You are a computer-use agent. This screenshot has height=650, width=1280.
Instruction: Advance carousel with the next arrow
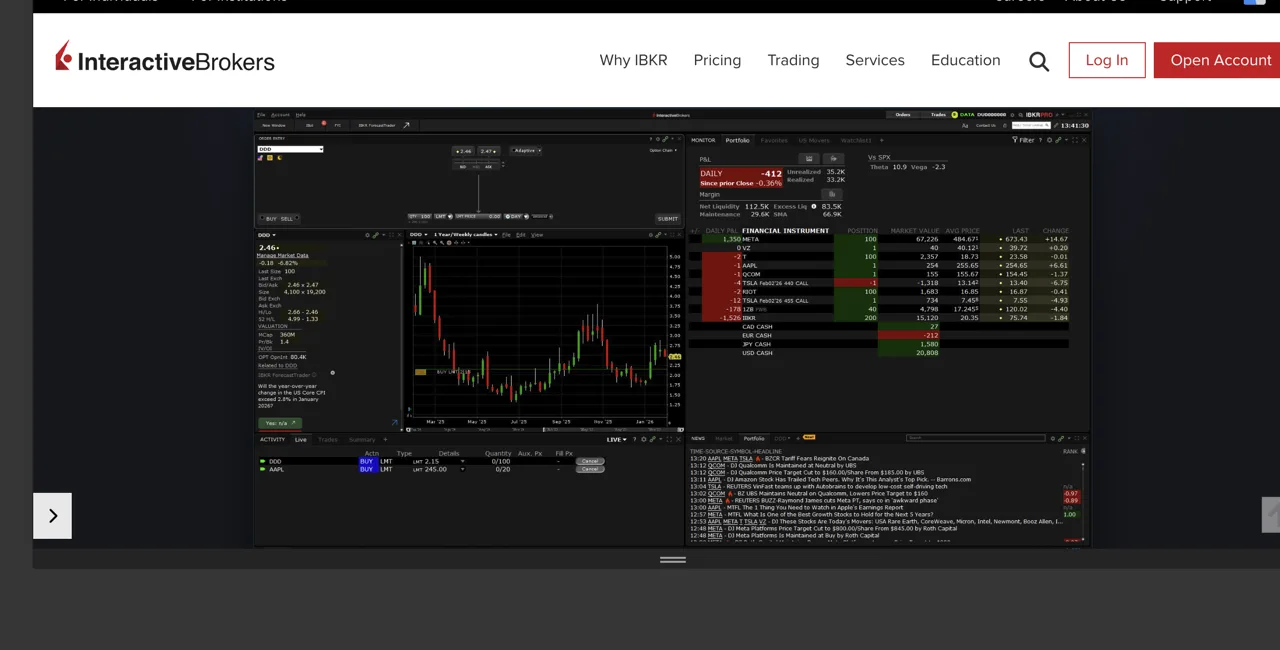[x=52, y=516]
